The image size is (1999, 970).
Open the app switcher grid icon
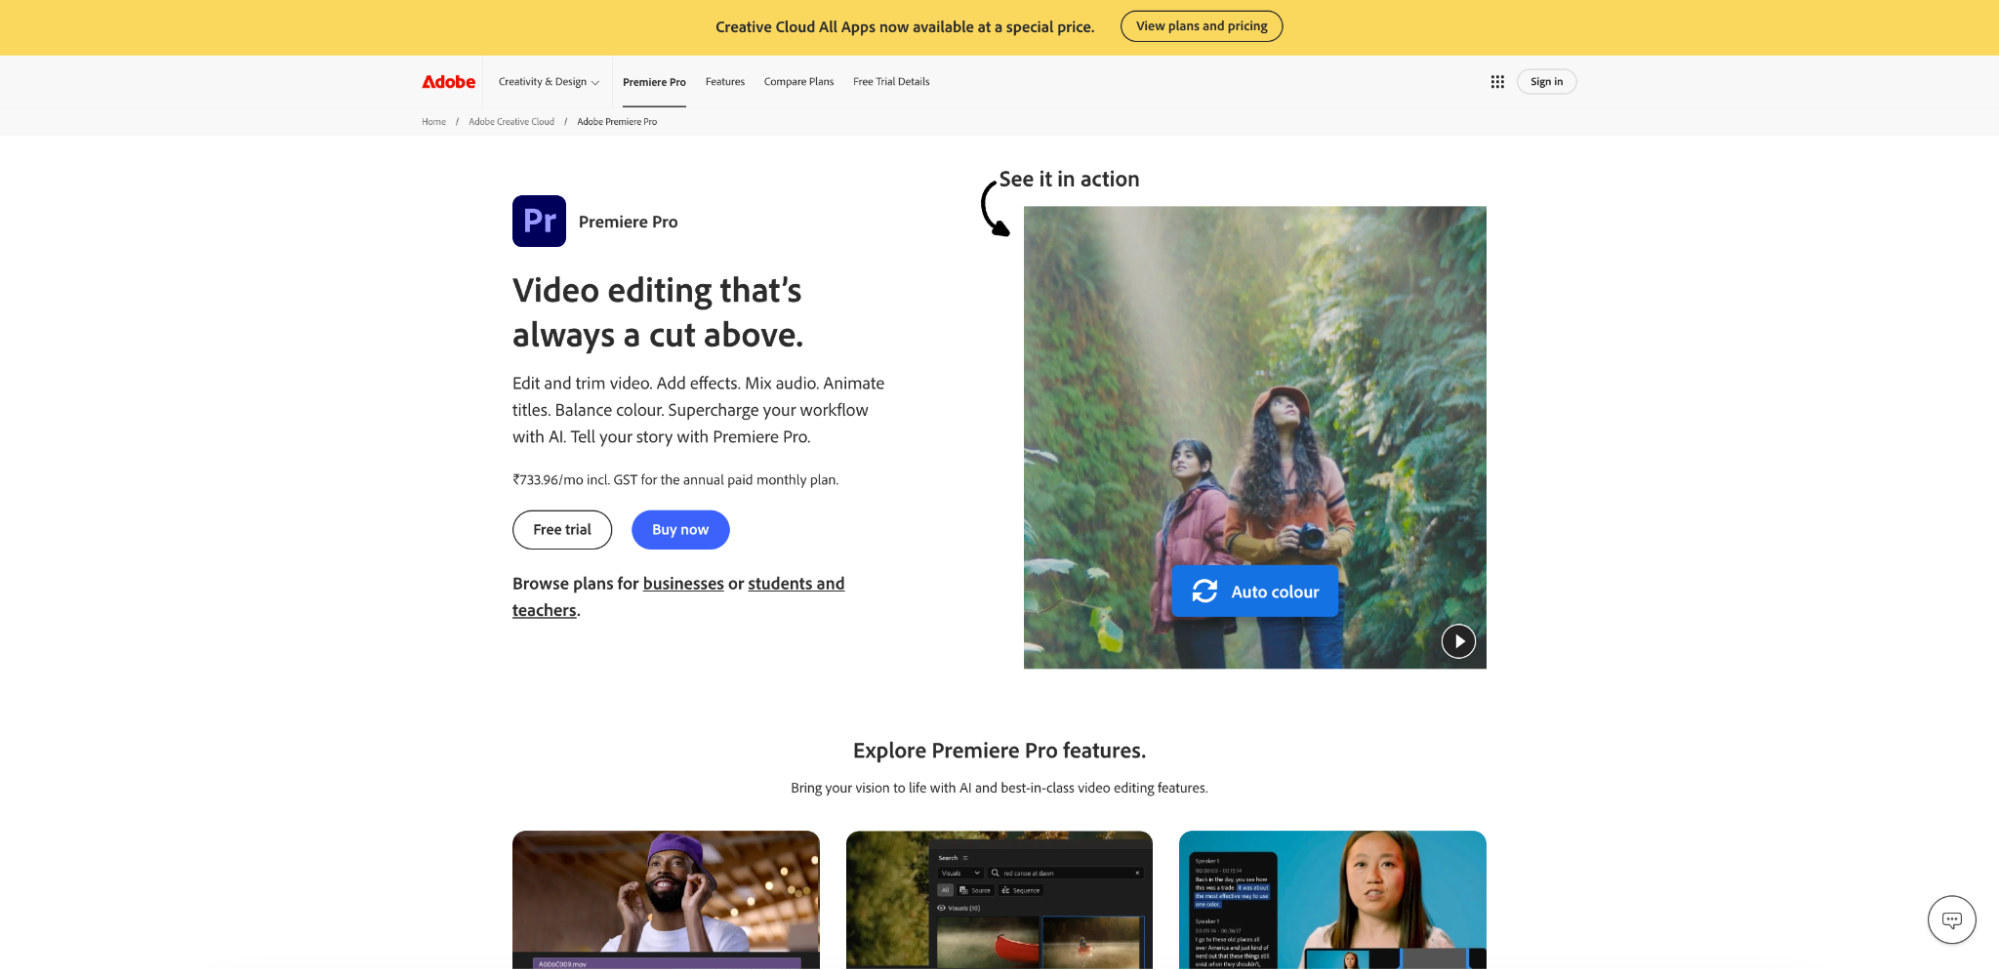click(1497, 82)
